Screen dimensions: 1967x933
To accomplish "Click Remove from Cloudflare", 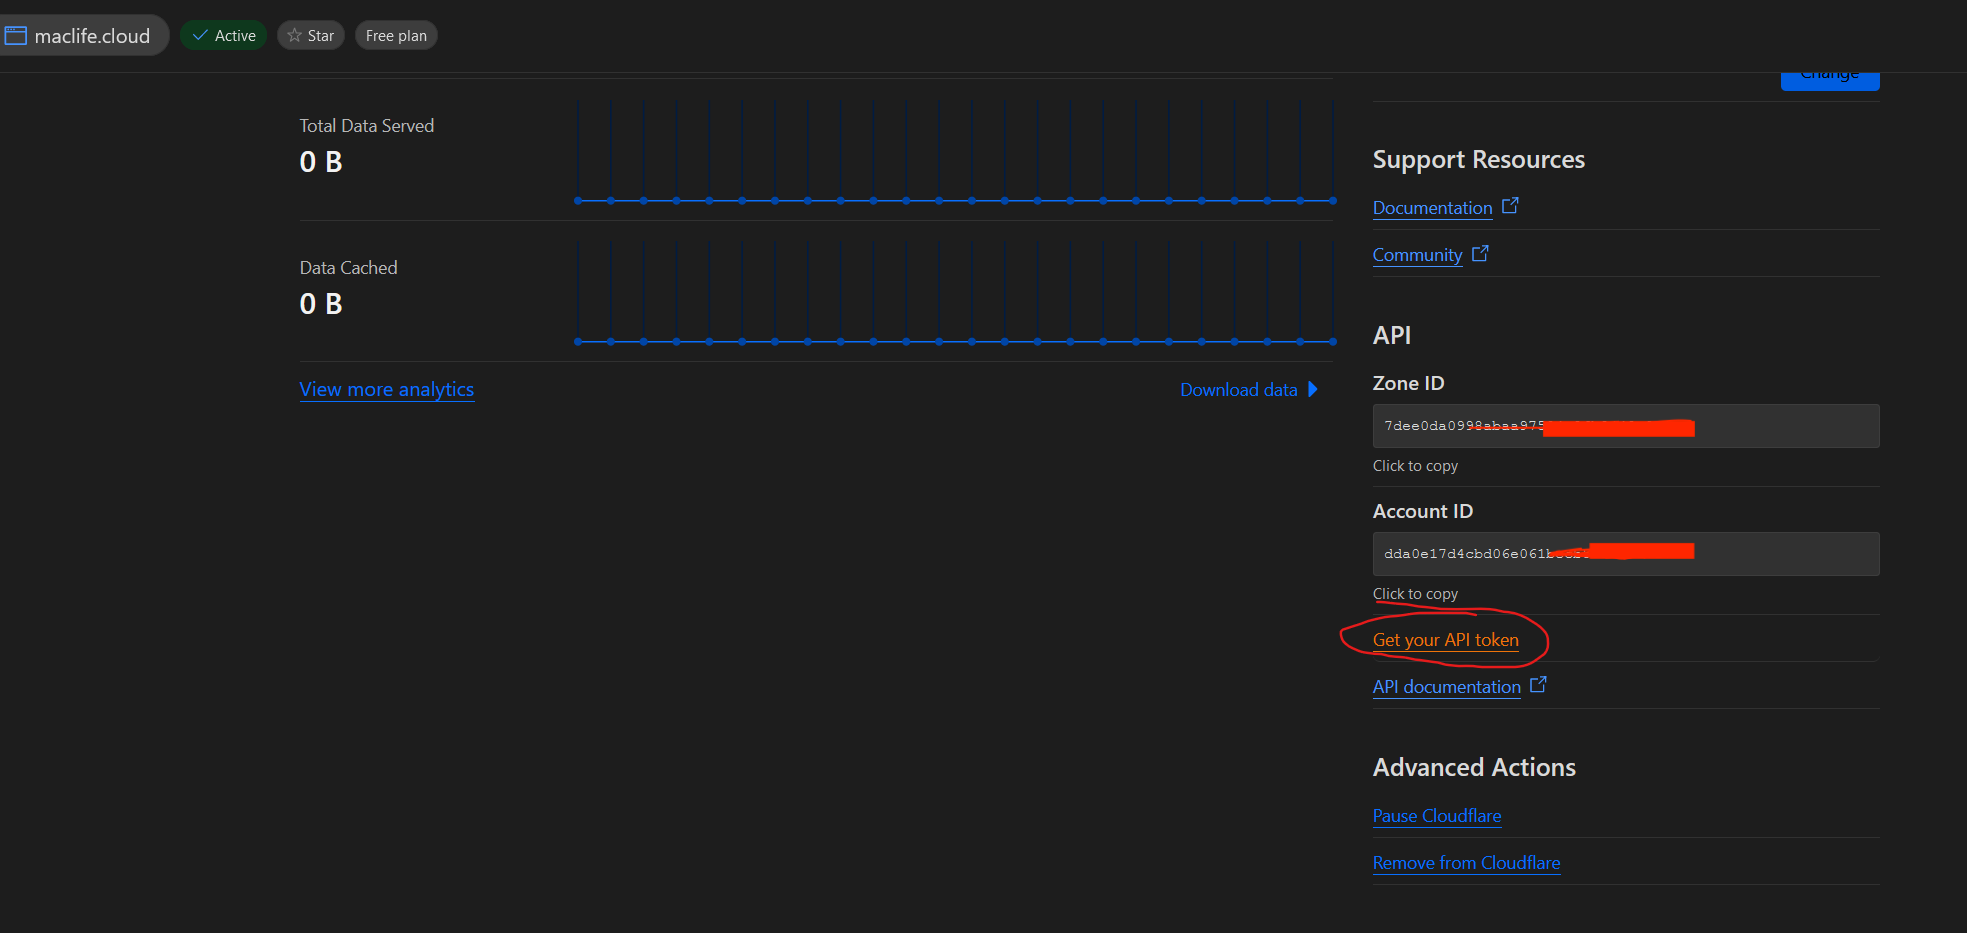I will pyautogui.click(x=1466, y=862).
